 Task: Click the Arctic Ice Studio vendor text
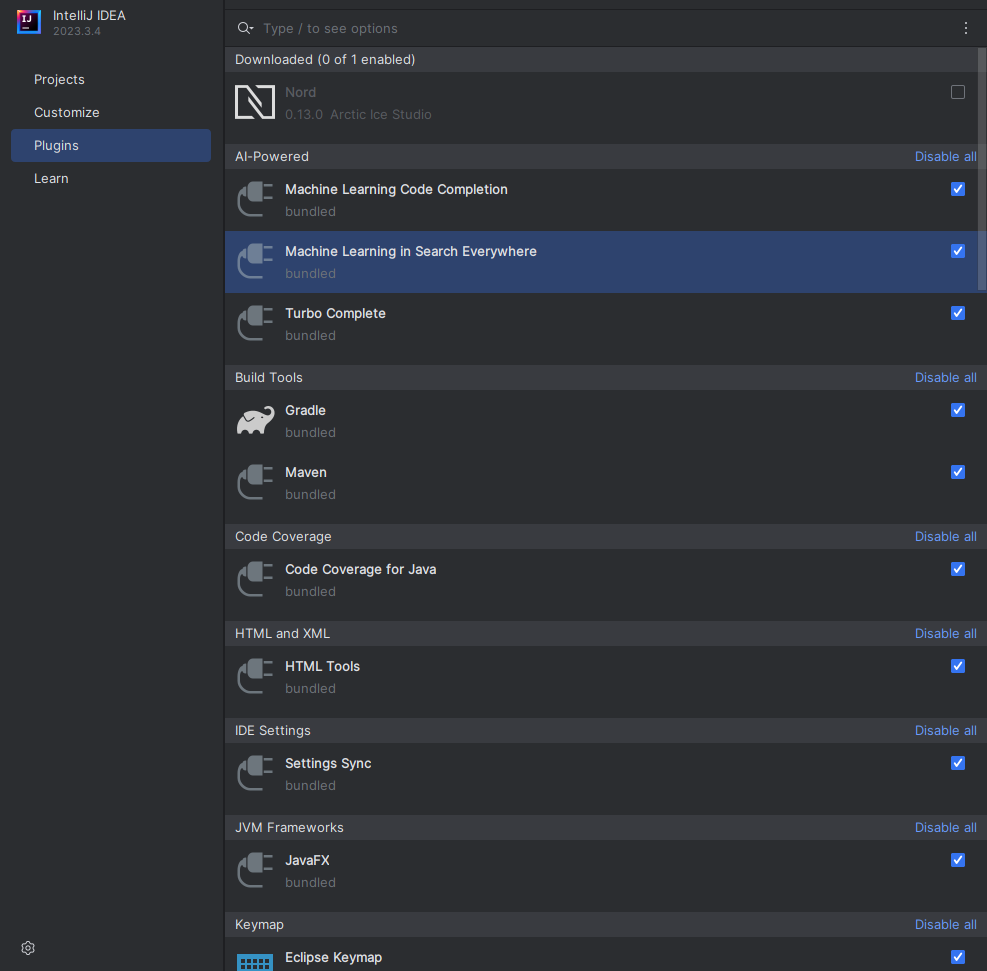[x=380, y=115]
